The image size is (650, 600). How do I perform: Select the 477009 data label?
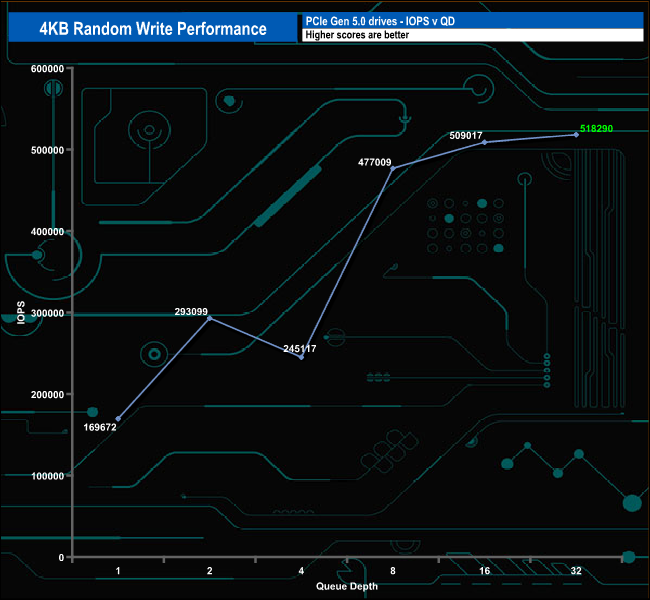tap(375, 162)
